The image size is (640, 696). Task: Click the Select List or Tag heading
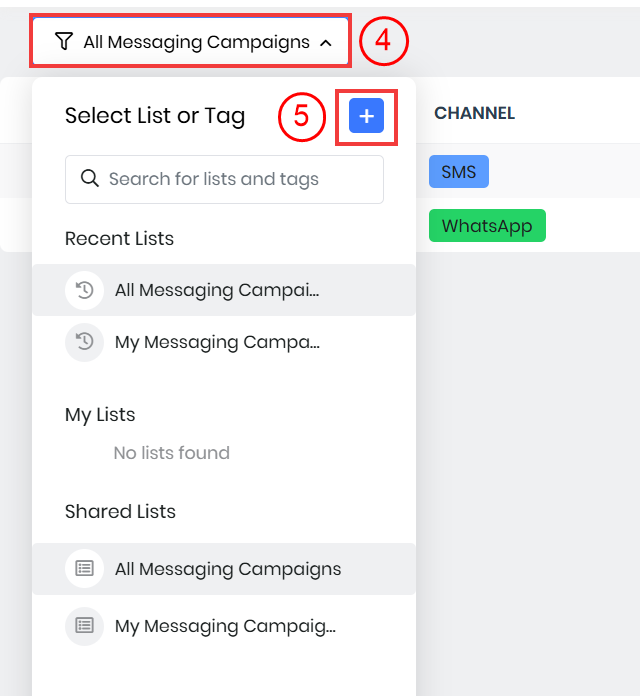155,116
